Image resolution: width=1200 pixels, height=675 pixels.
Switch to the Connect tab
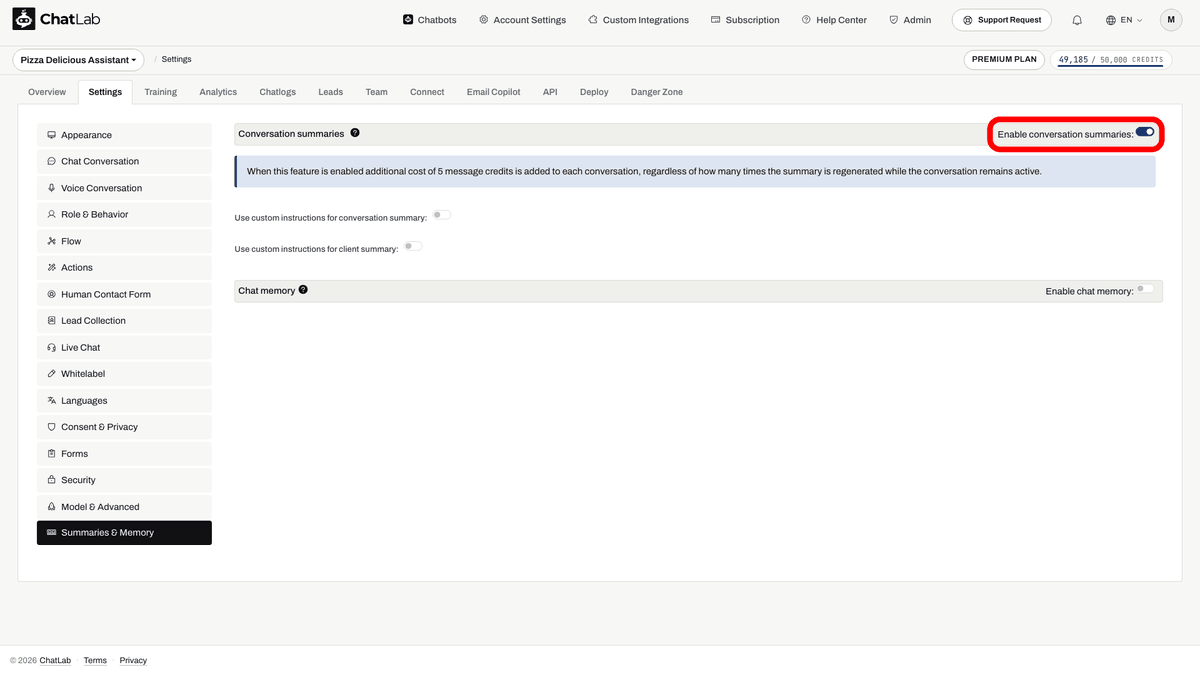point(427,92)
